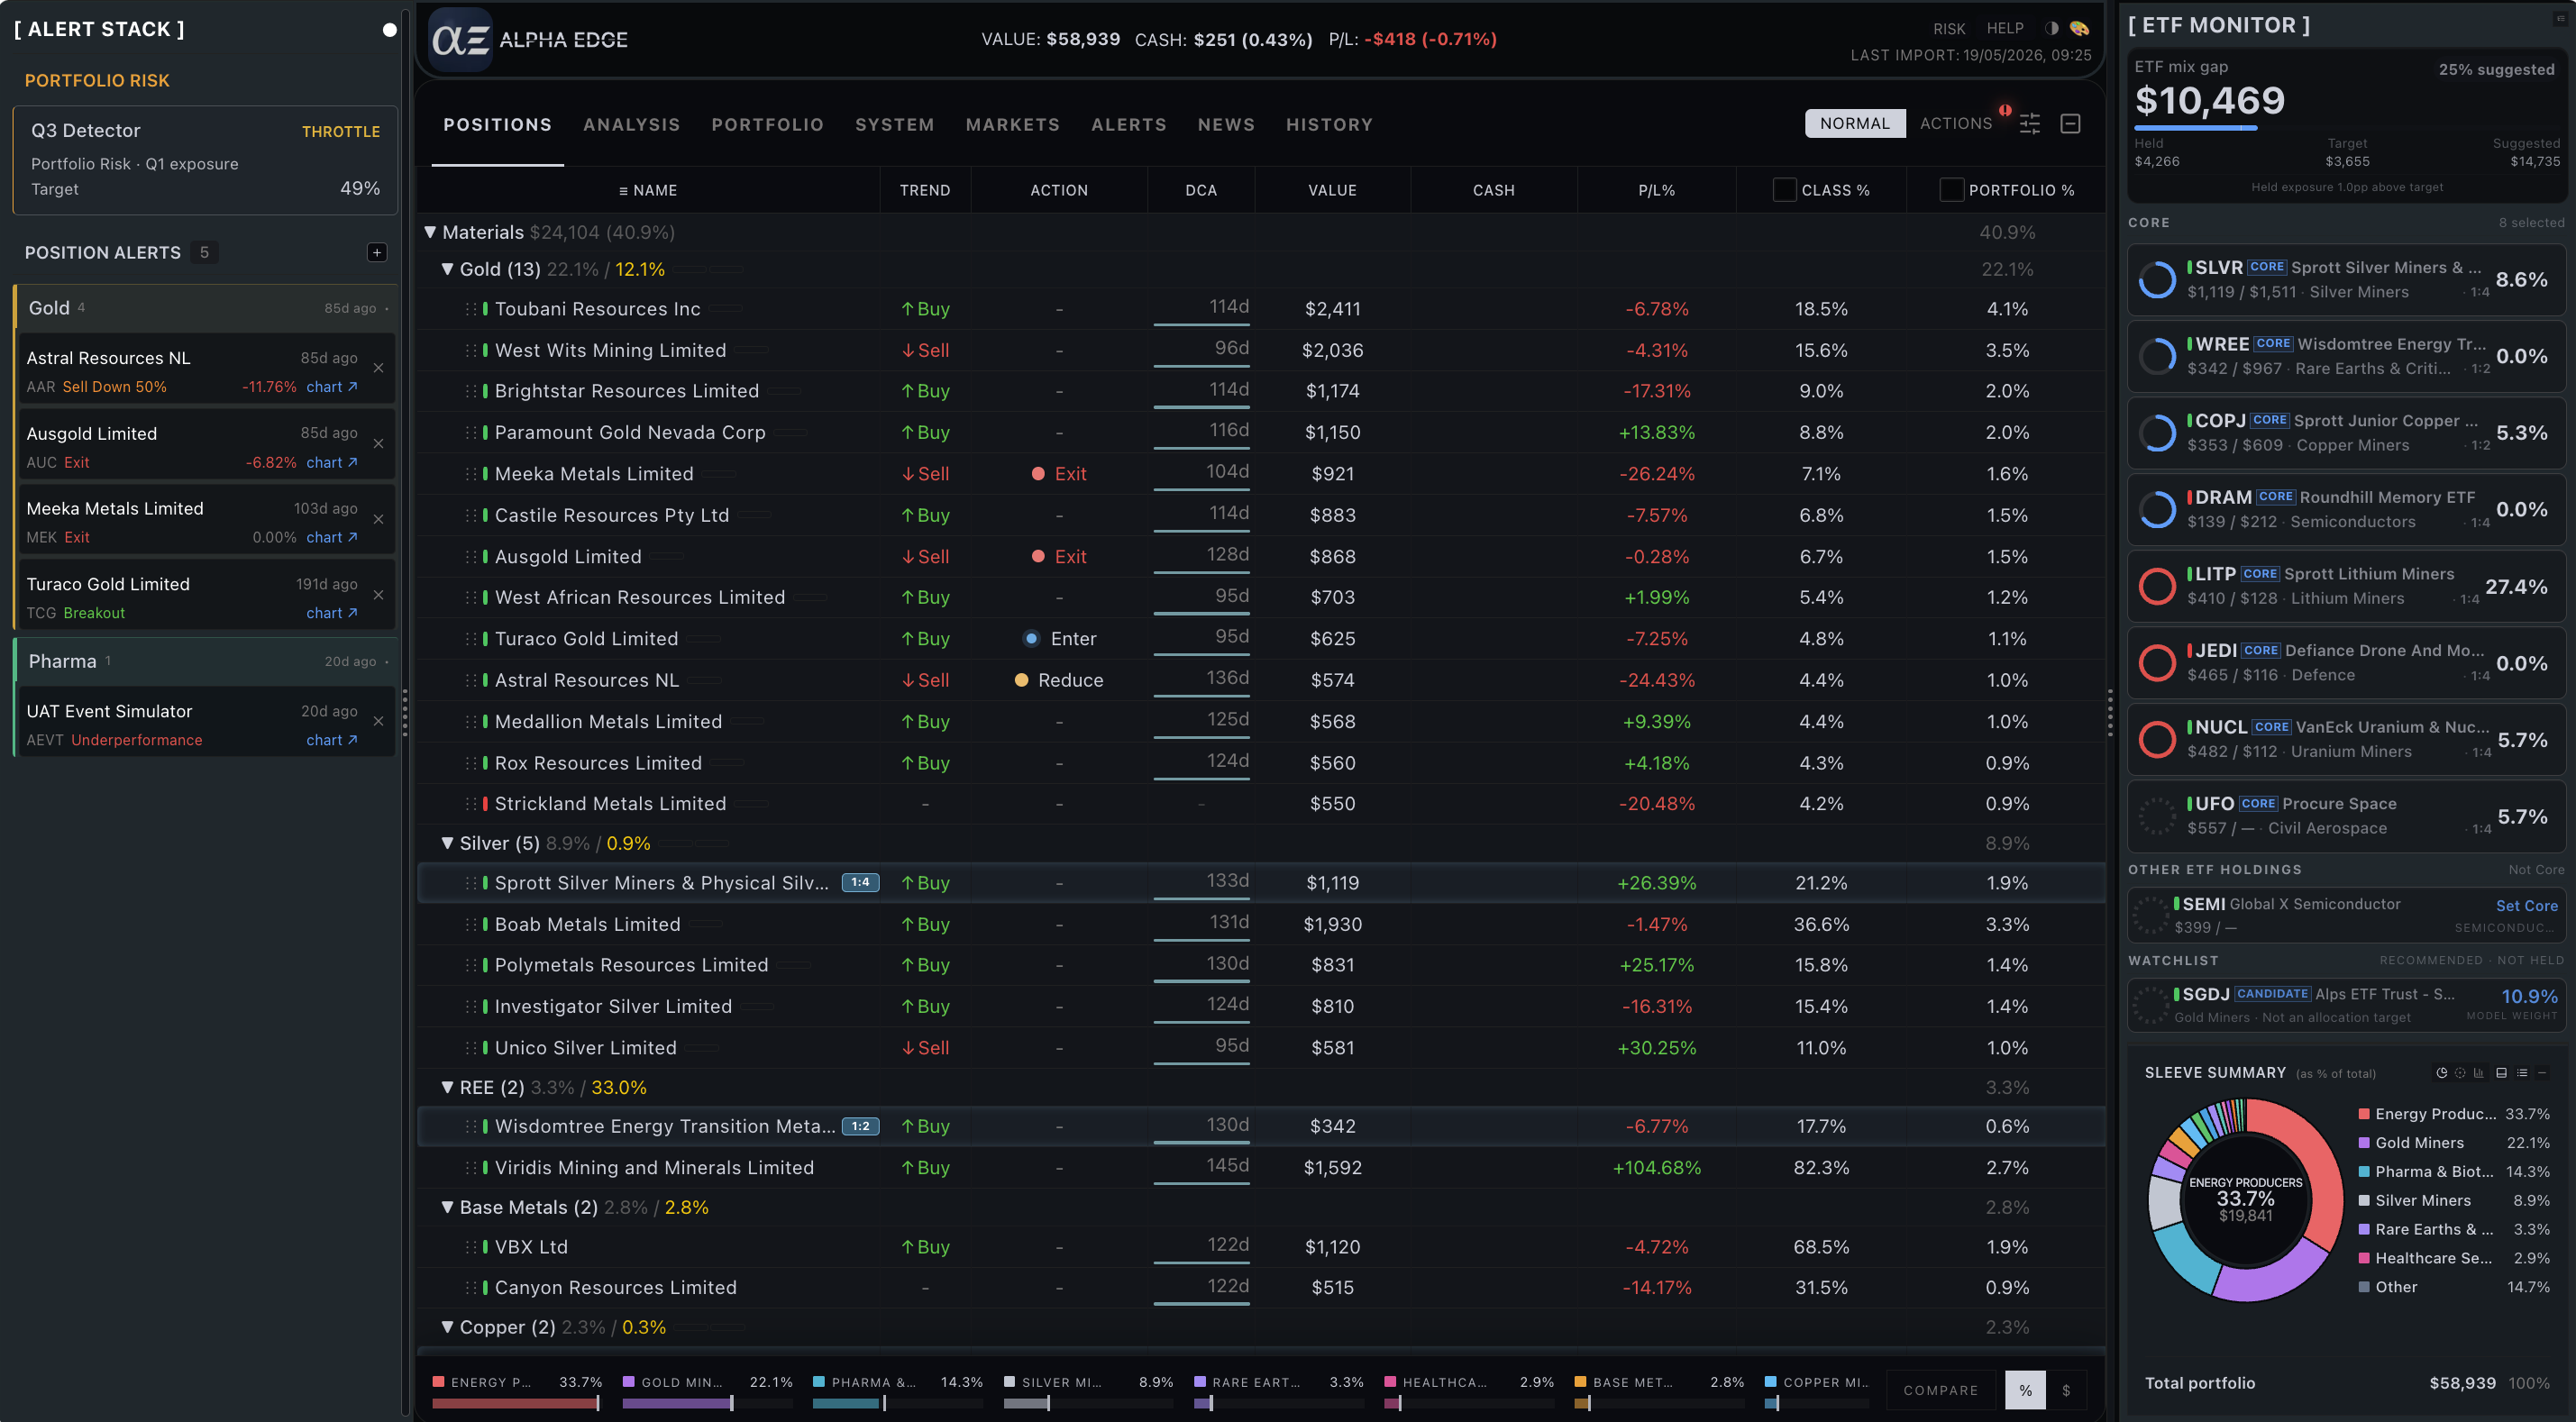Toggle dark/light contrast theme icon
This screenshot has height=1422, width=2576.
point(2051,28)
